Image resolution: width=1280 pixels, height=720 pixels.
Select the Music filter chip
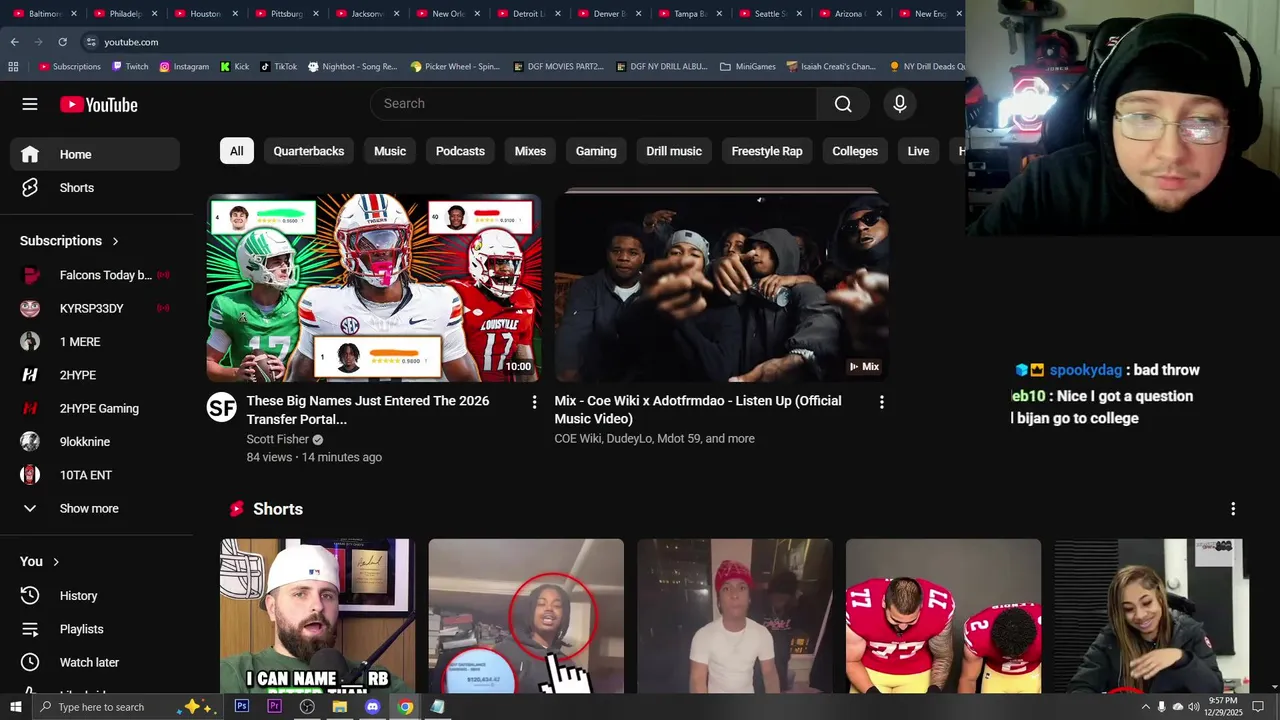pos(390,151)
